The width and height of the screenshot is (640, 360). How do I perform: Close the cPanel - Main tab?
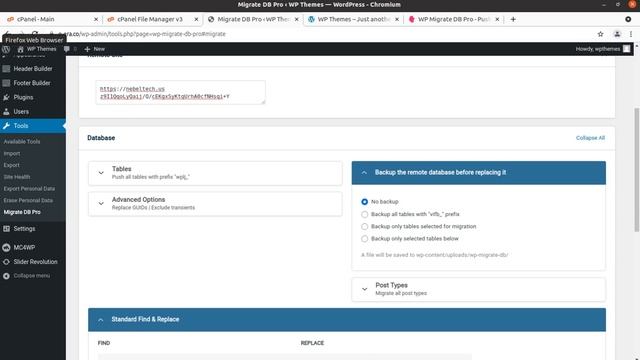coord(96,19)
